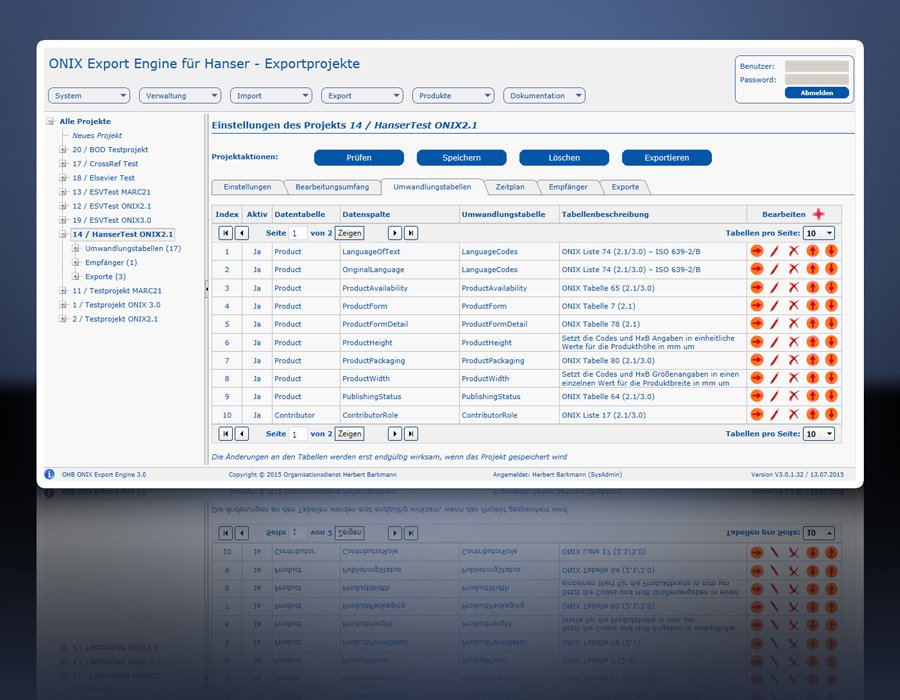Expand the Exporte (3) tree node
900x700 pixels.
tap(76, 277)
